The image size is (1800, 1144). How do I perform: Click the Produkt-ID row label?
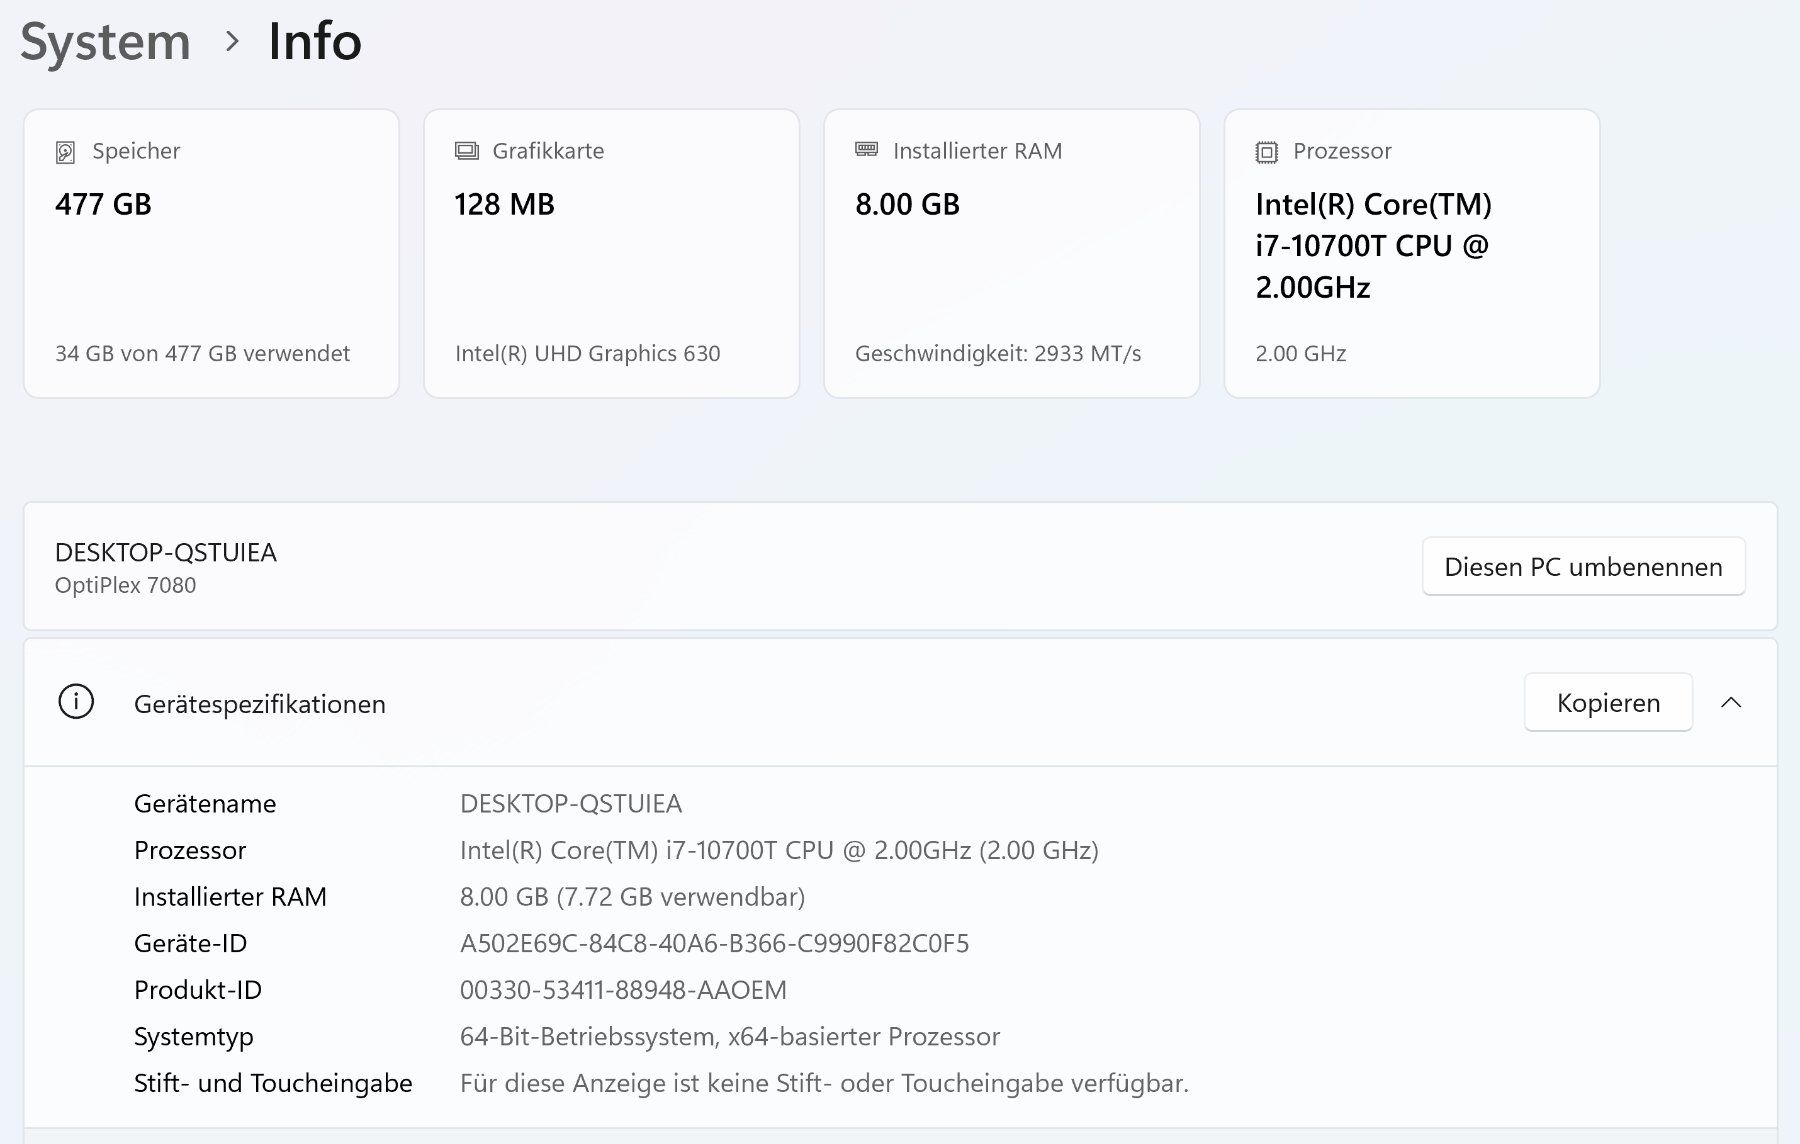click(x=198, y=990)
